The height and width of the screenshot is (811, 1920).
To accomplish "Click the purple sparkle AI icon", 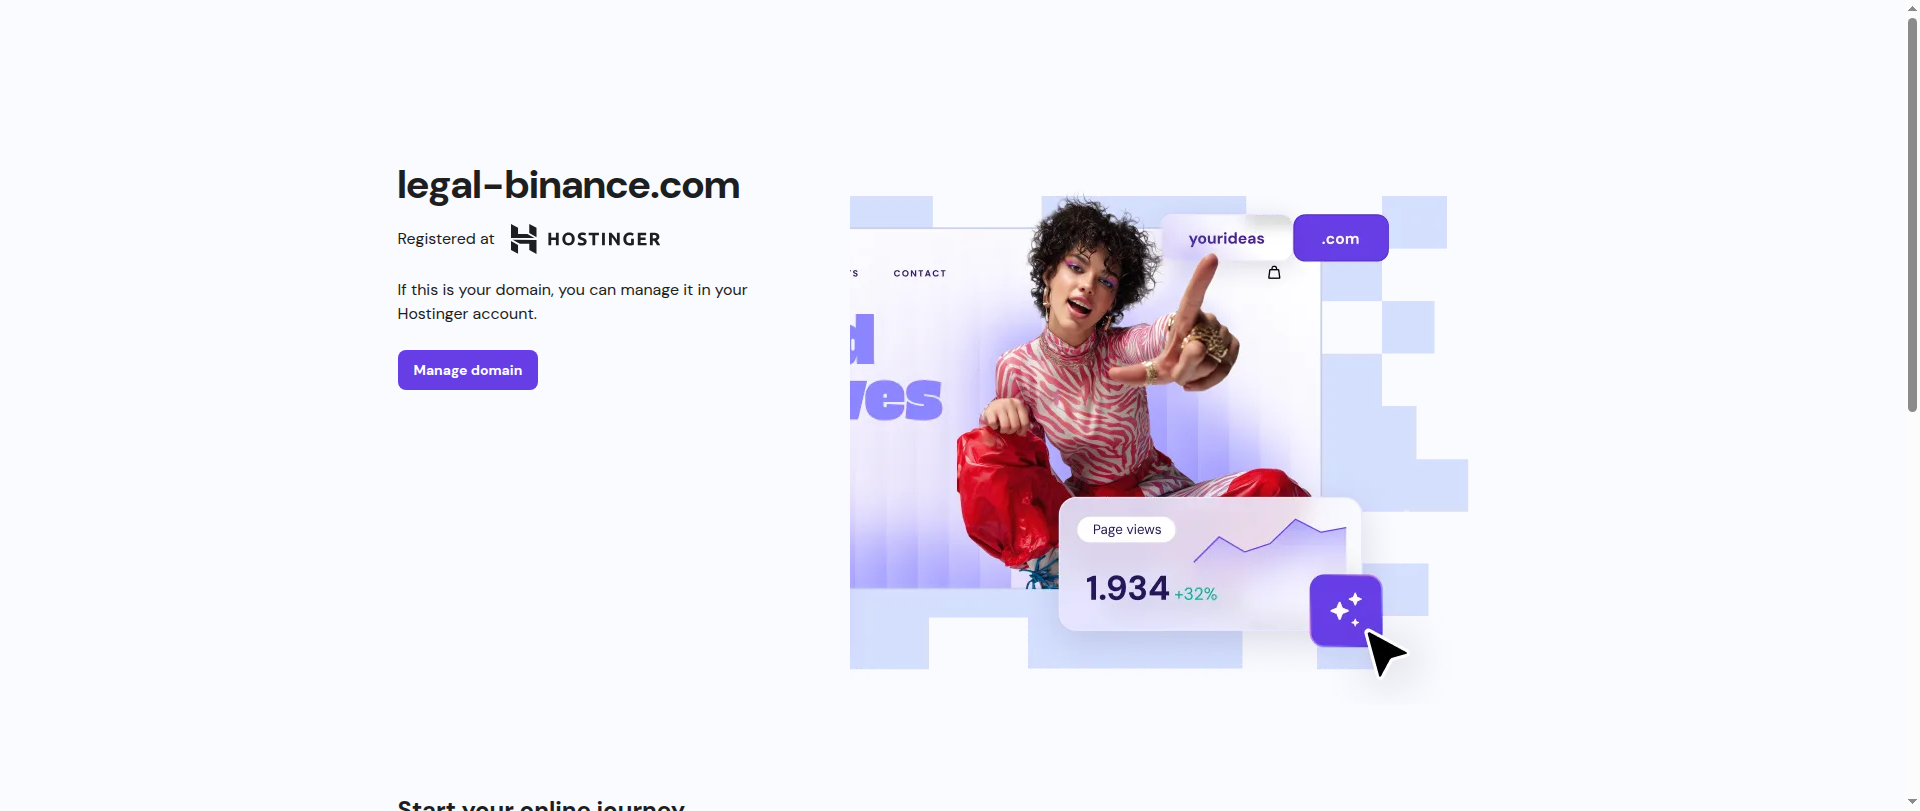I will coord(1346,610).
